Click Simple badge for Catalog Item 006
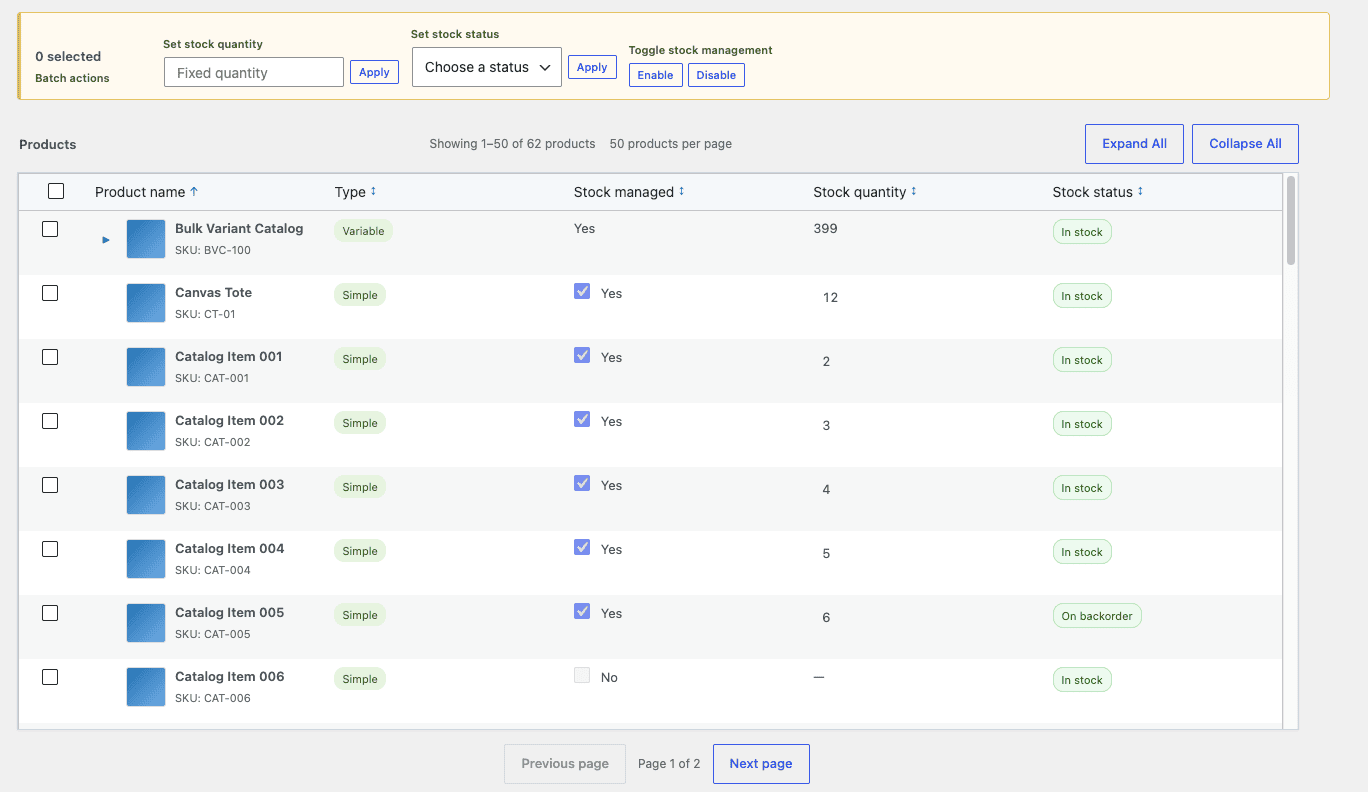Screen dimensions: 1368x792 point(360,679)
